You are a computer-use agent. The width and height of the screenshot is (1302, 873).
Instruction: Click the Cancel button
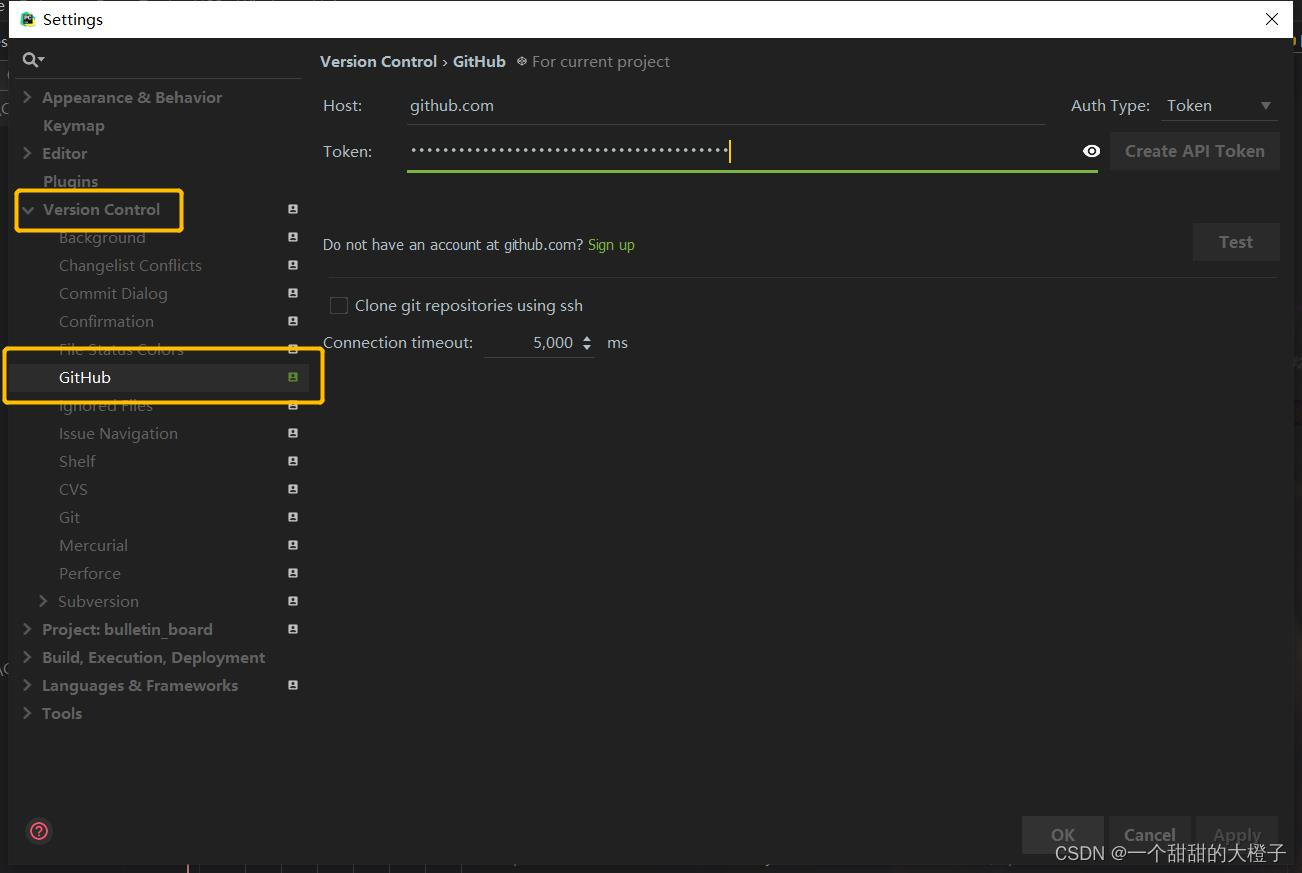[1150, 834]
